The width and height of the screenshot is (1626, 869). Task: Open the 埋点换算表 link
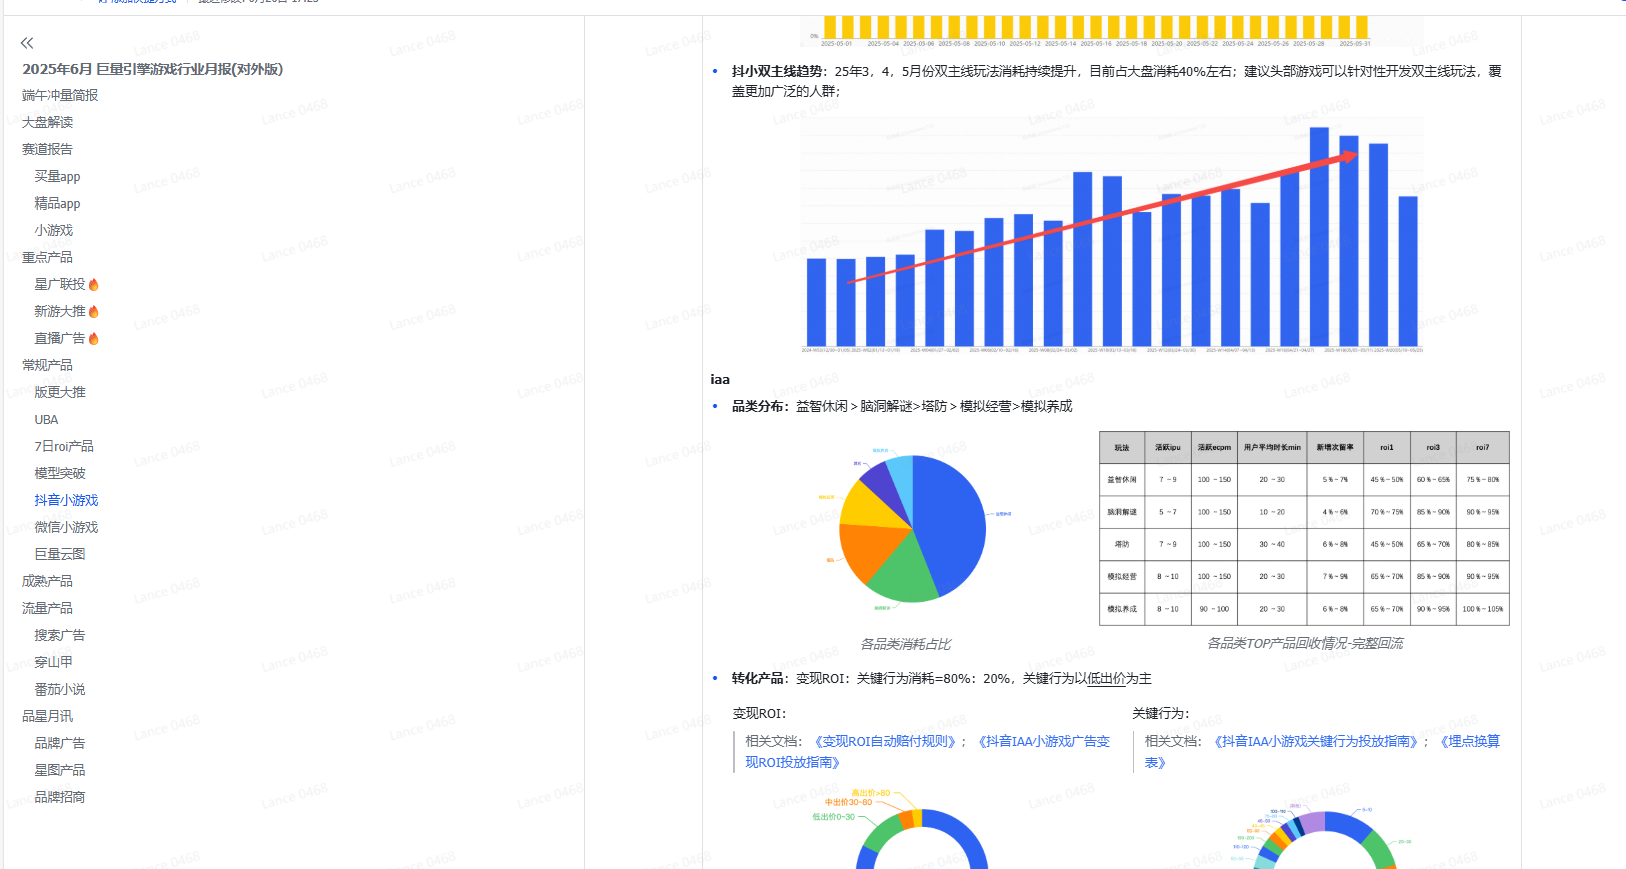(x=1470, y=741)
